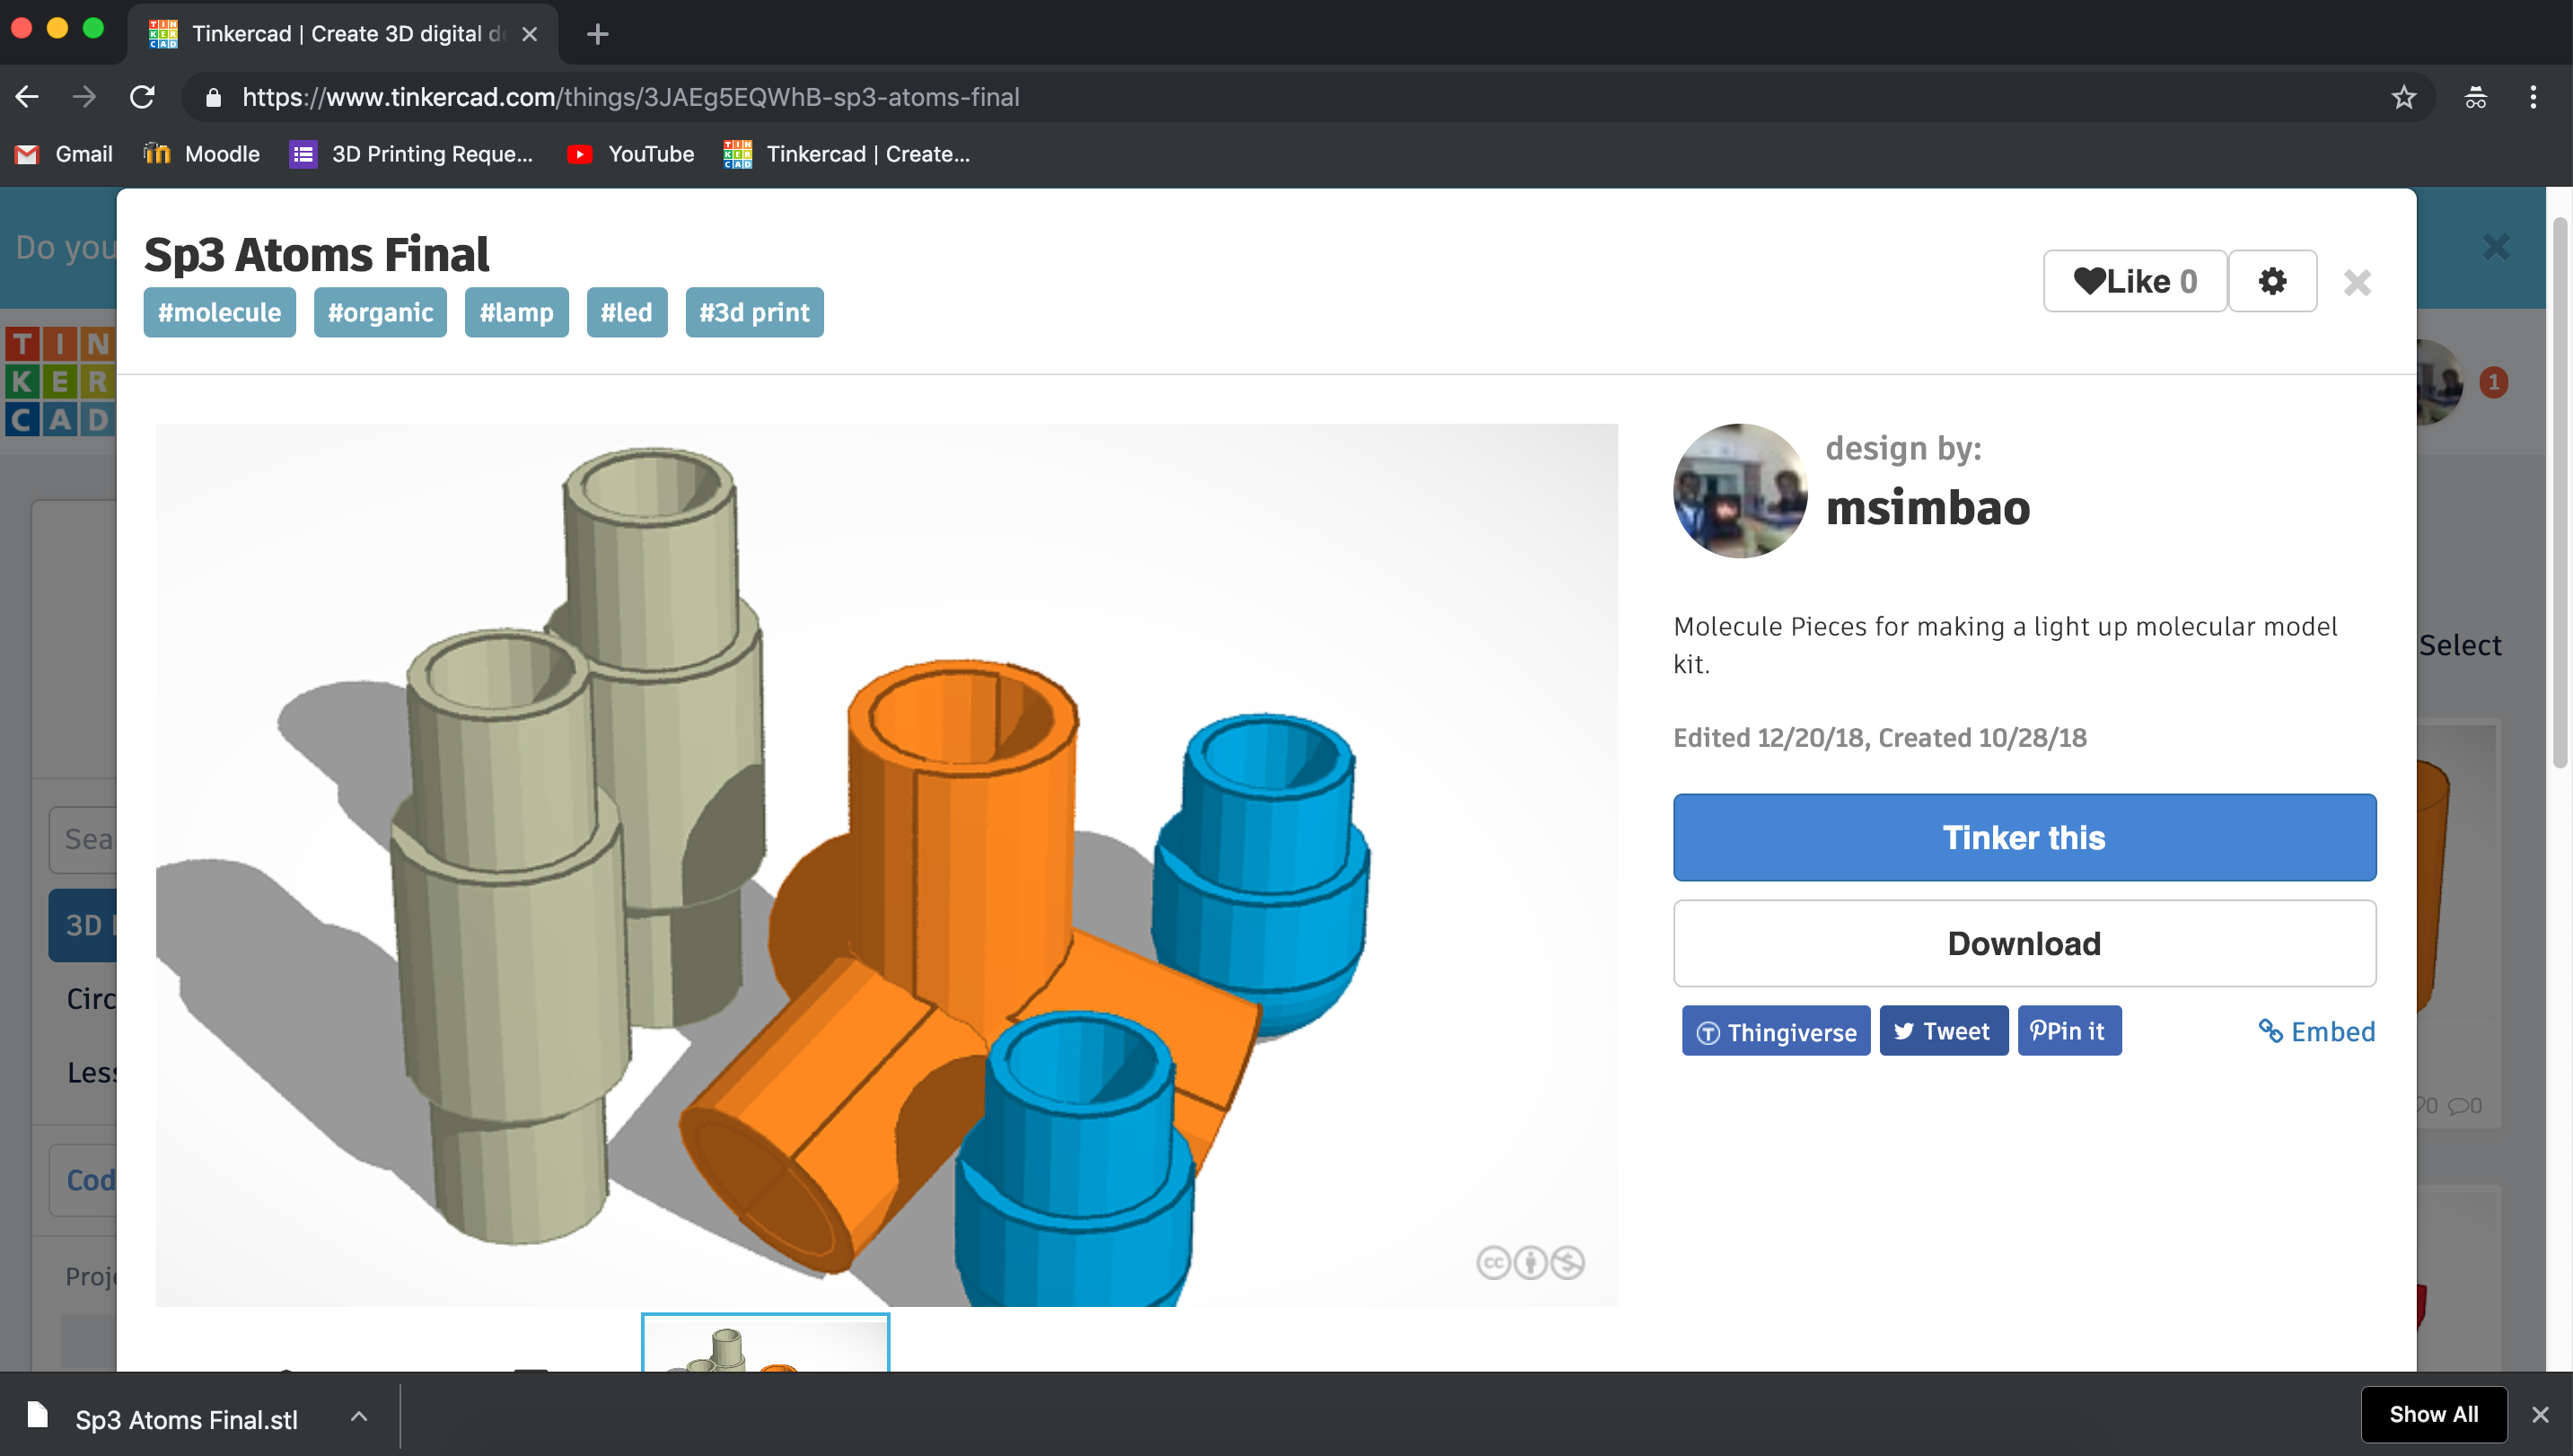Select the #molecule tag
The width and height of the screenshot is (2573, 1456).
point(219,312)
